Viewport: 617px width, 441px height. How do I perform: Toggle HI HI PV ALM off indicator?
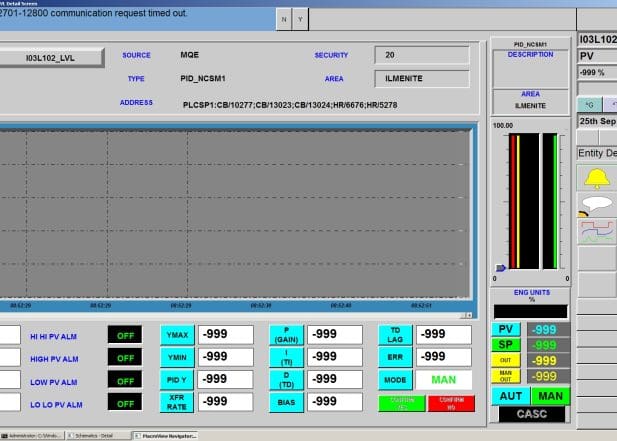(x=125, y=335)
